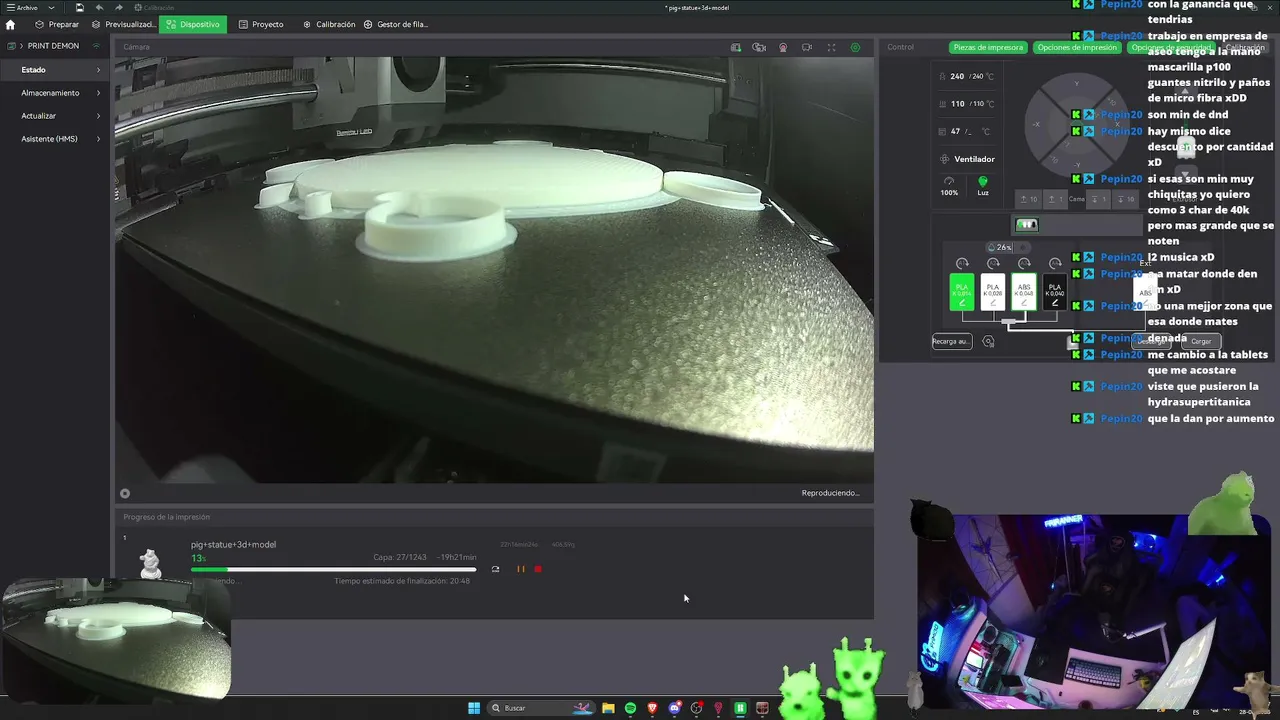
Task: Open AMS settings gear icon
Action: (988, 341)
